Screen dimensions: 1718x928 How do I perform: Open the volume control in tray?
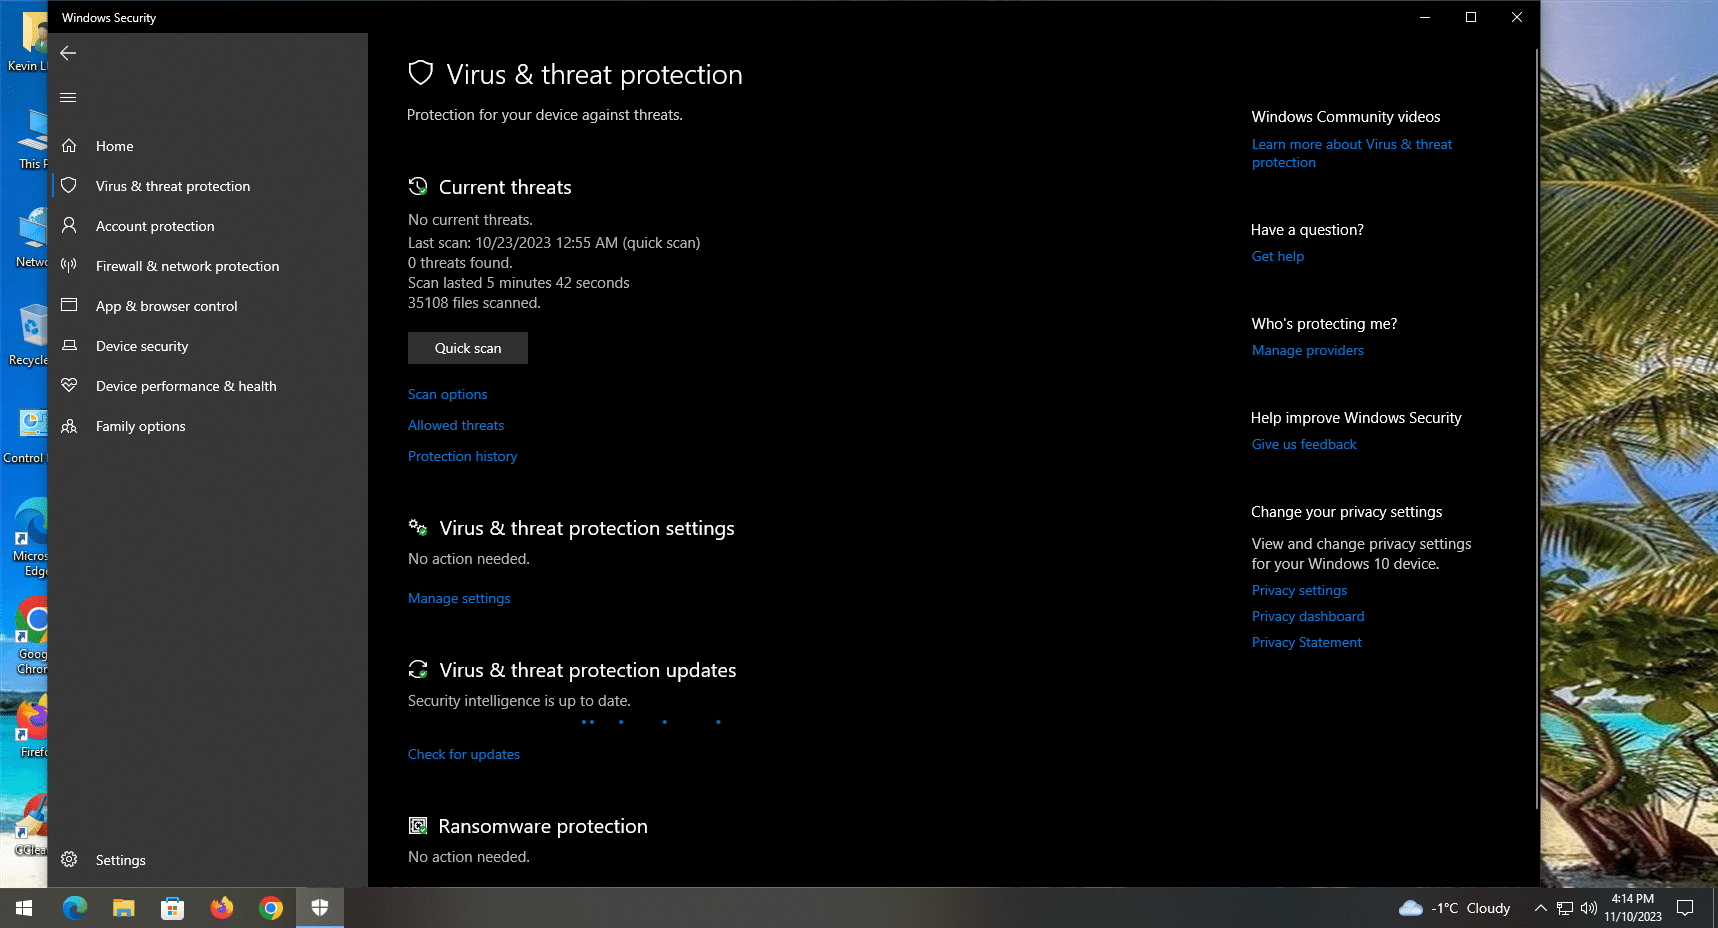click(x=1589, y=908)
